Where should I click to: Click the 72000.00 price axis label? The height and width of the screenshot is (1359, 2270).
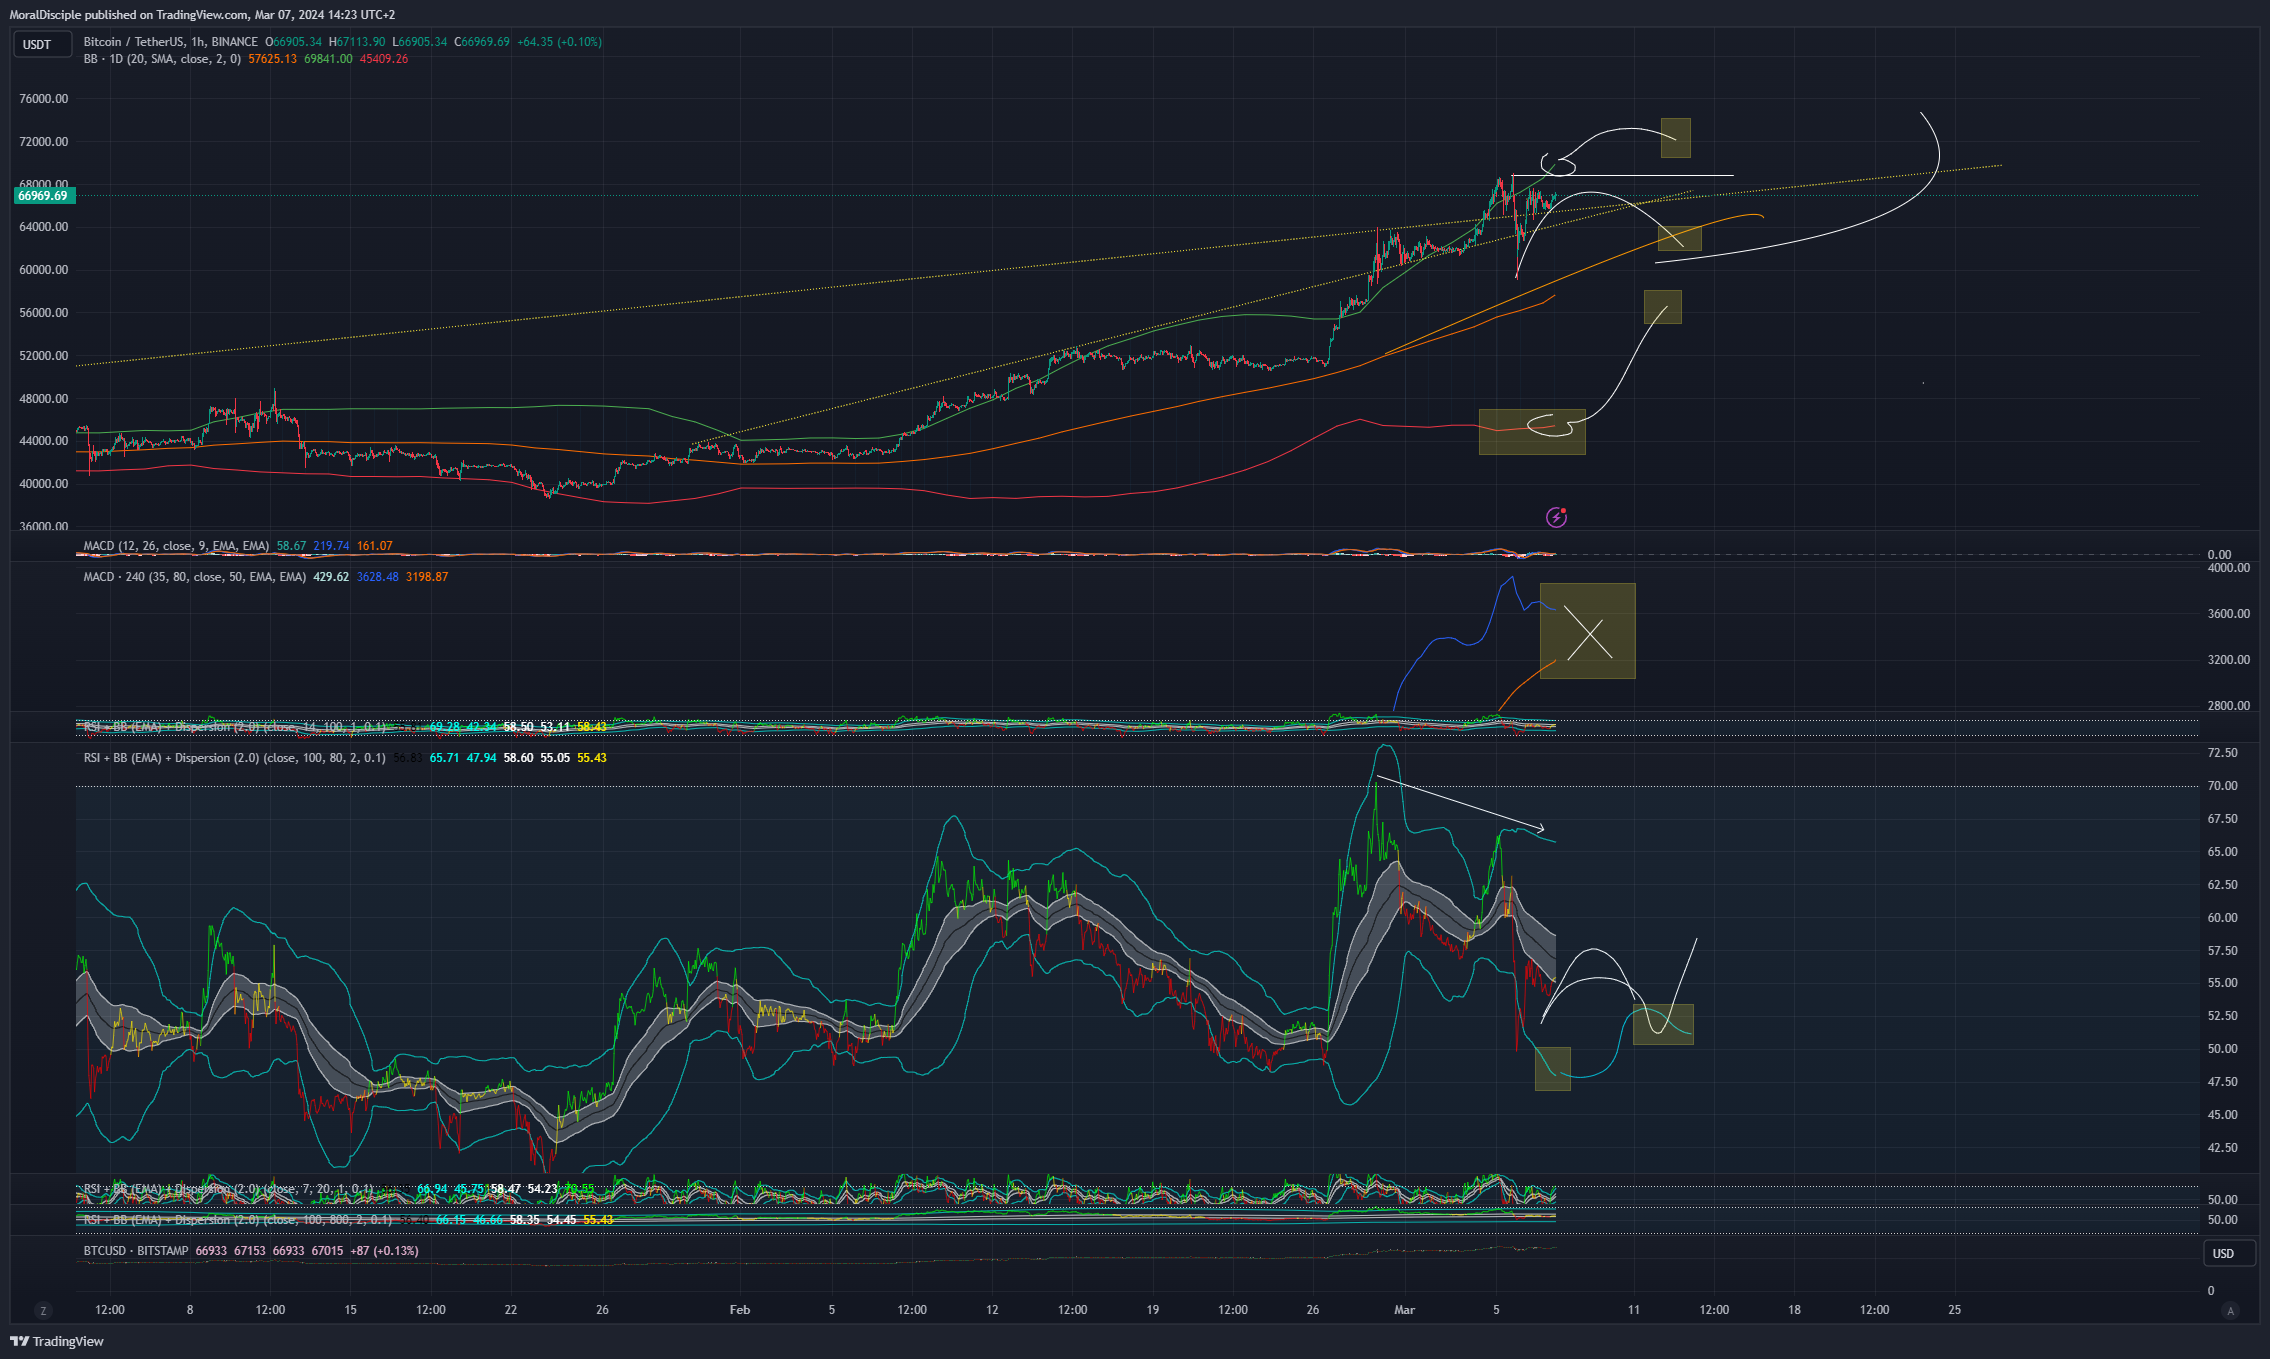tap(44, 142)
